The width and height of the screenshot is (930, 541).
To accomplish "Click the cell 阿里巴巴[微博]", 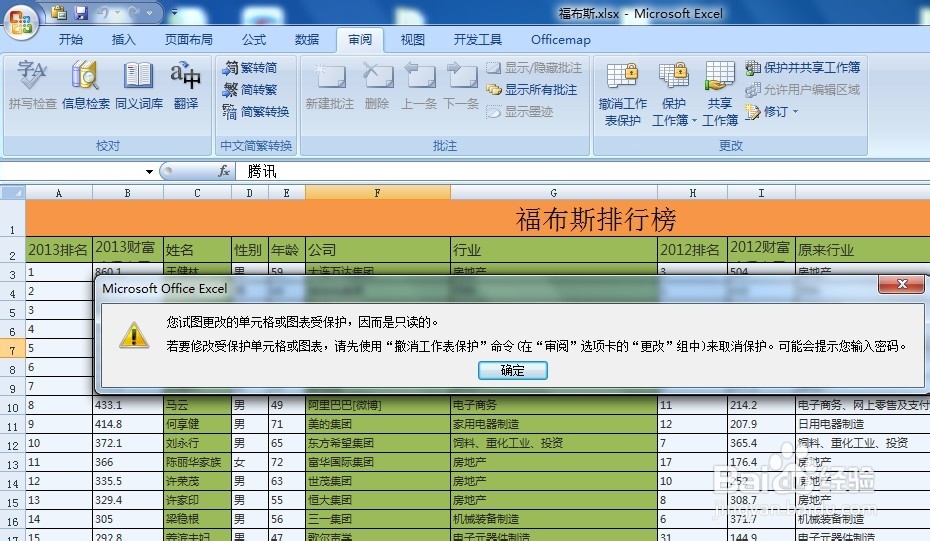I will click(x=378, y=405).
